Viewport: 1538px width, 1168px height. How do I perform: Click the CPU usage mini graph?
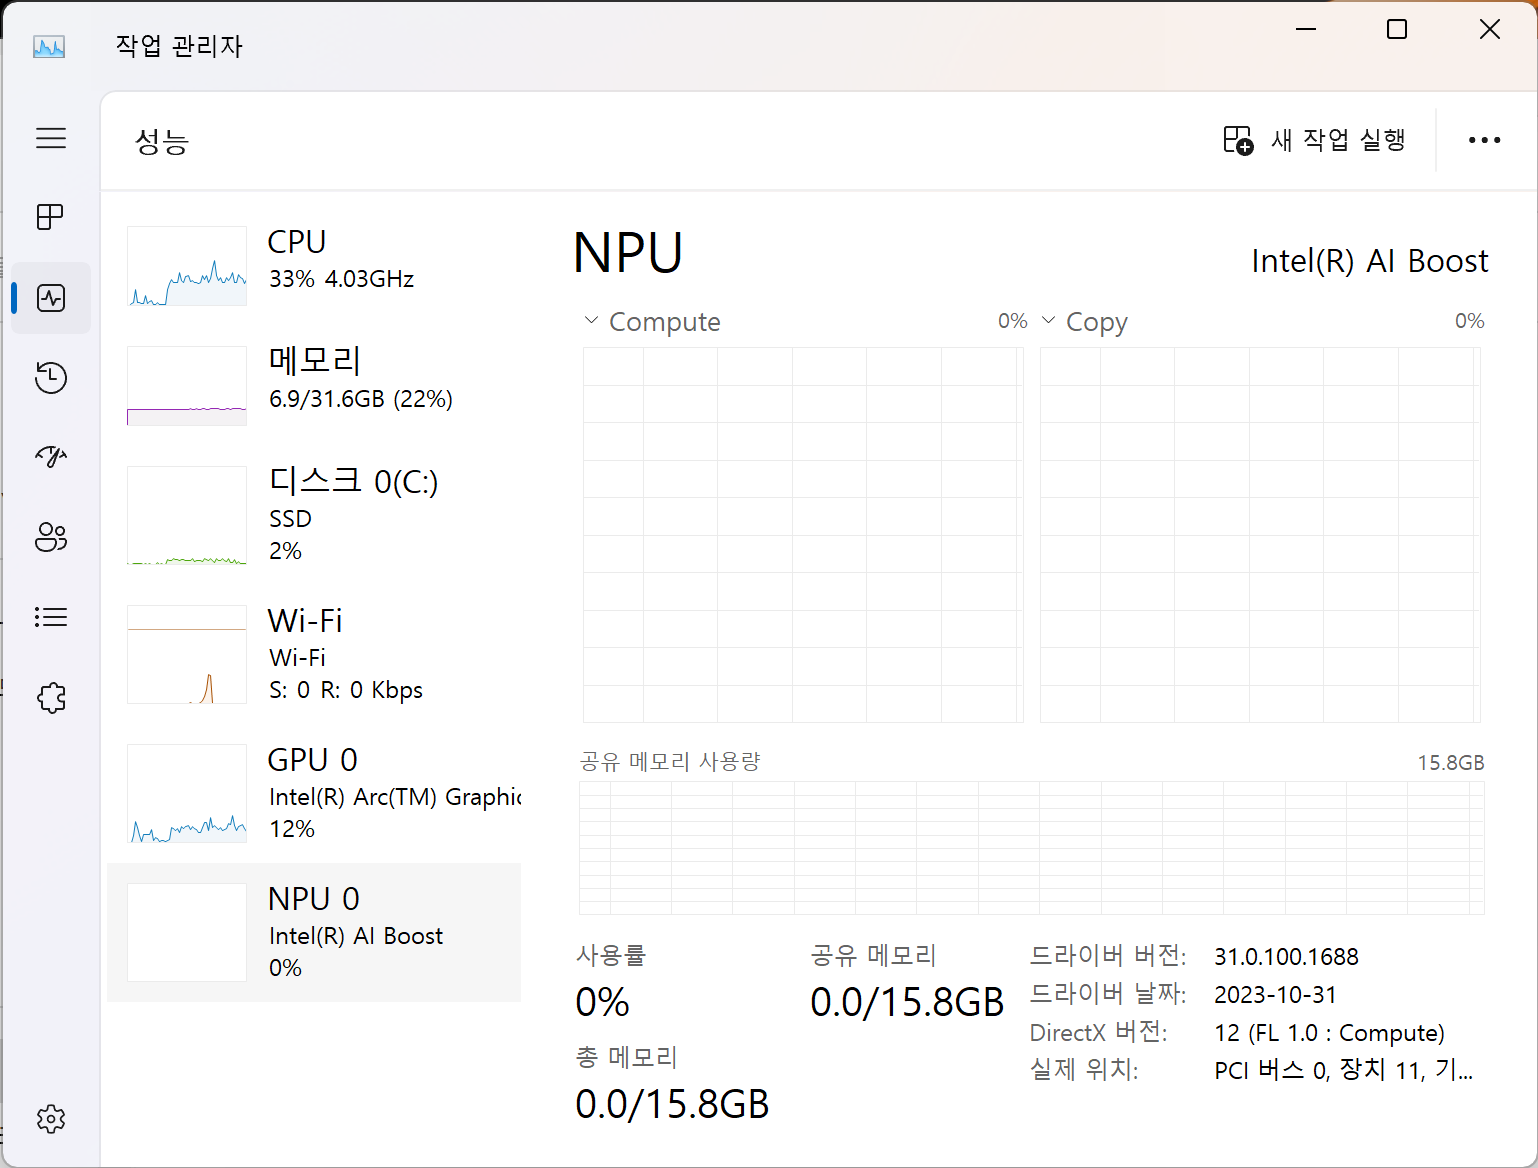click(x=187, y=266)
